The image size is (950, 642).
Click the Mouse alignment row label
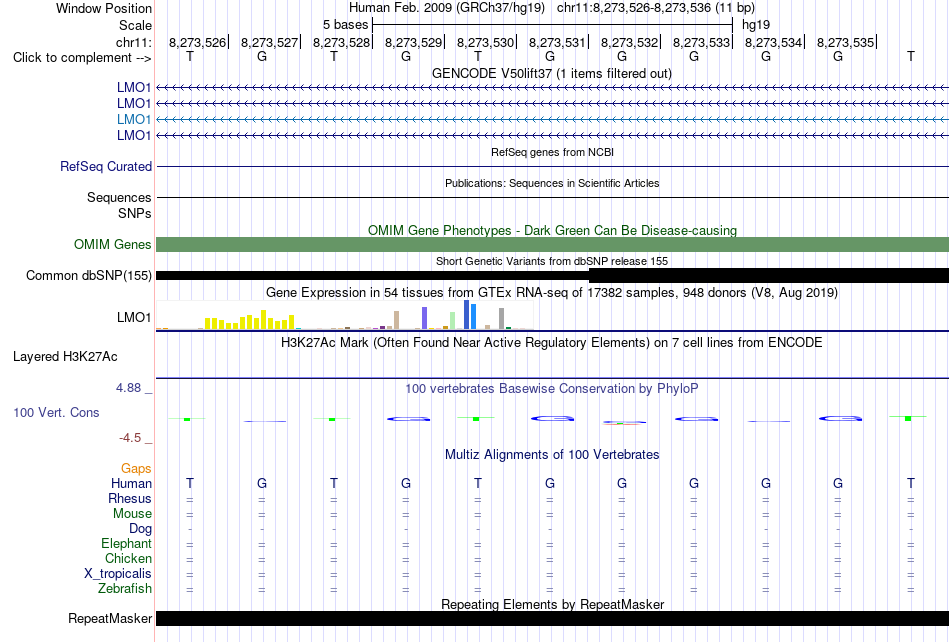[x=132, y=514]
